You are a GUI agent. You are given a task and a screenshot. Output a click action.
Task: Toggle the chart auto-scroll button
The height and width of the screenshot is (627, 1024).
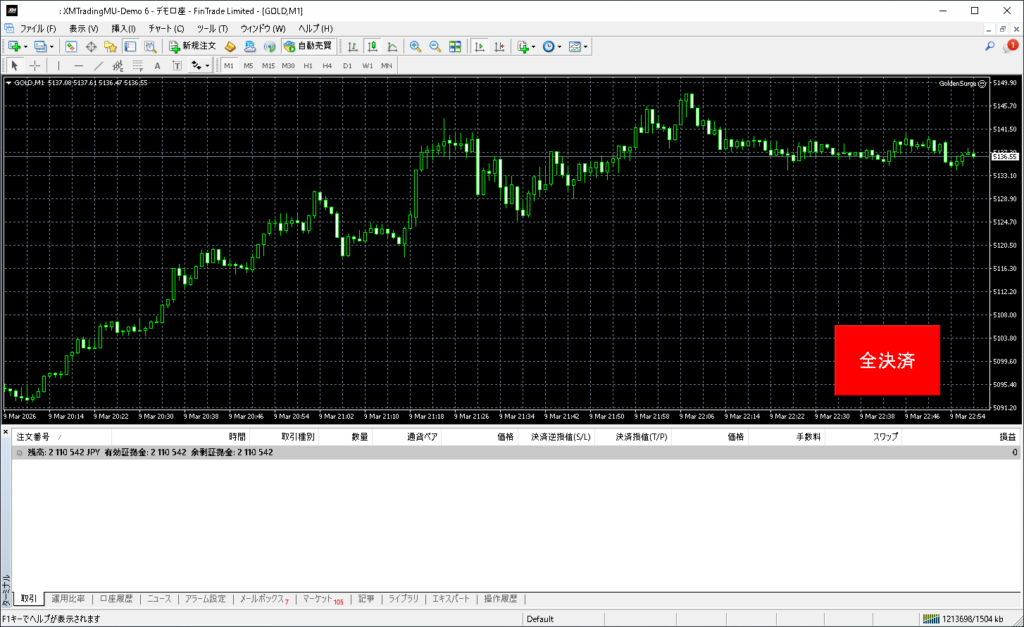pos(479,46)
